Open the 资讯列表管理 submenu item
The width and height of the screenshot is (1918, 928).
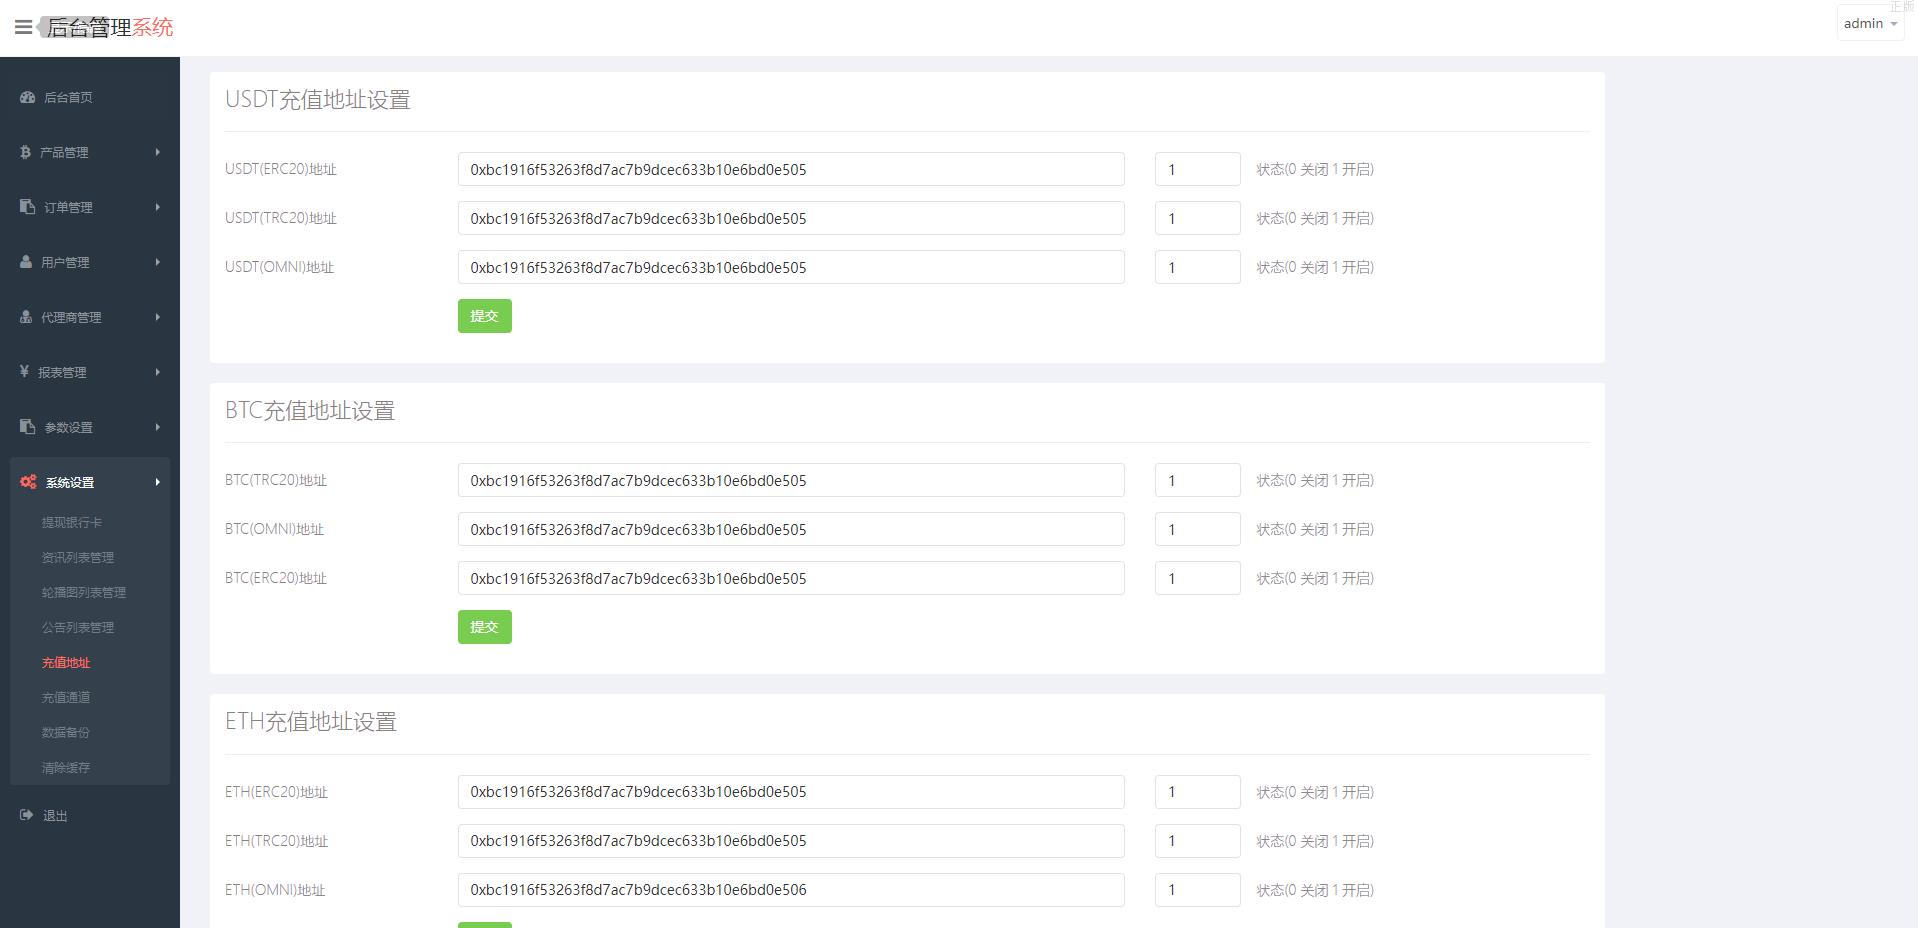click(78, 557)
